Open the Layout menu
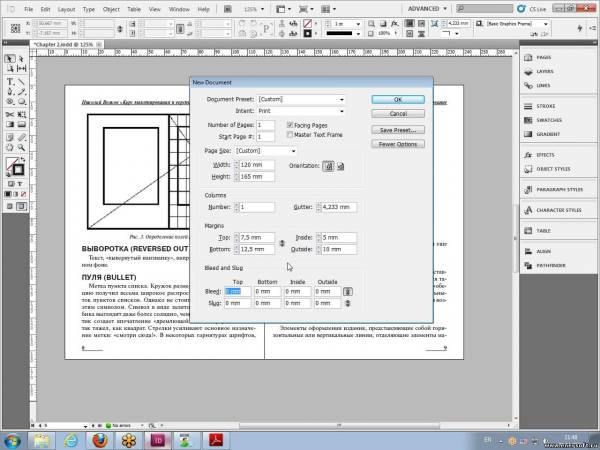This screenshot has width=600, height=450. pos(67,9)
